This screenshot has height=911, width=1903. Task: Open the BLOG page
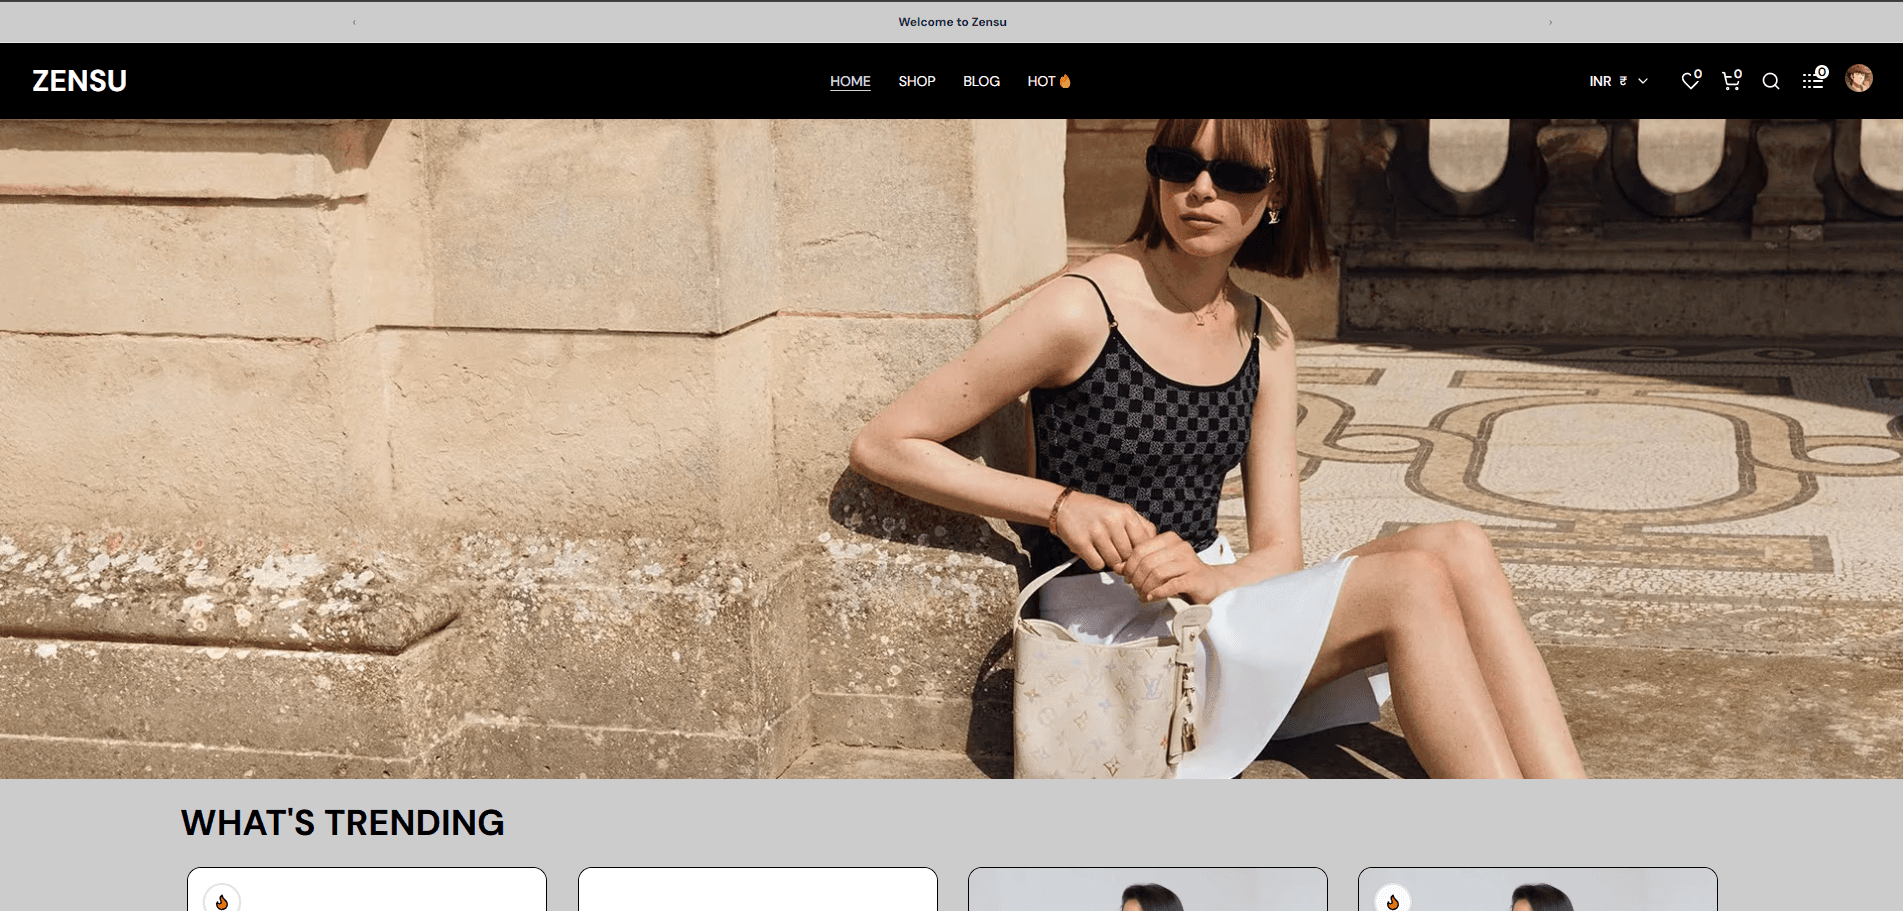click(x=981, y=81)
